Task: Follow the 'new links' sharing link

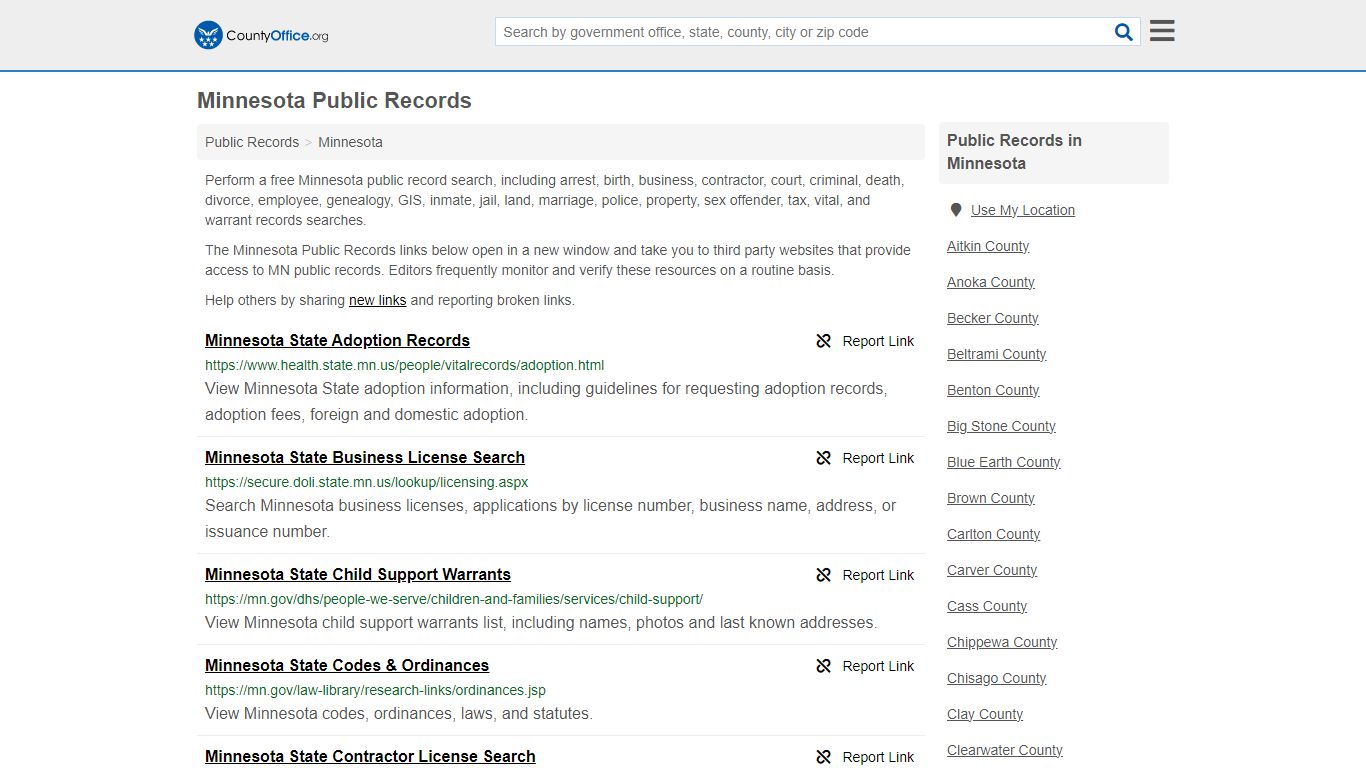Action: click(377, 300)
